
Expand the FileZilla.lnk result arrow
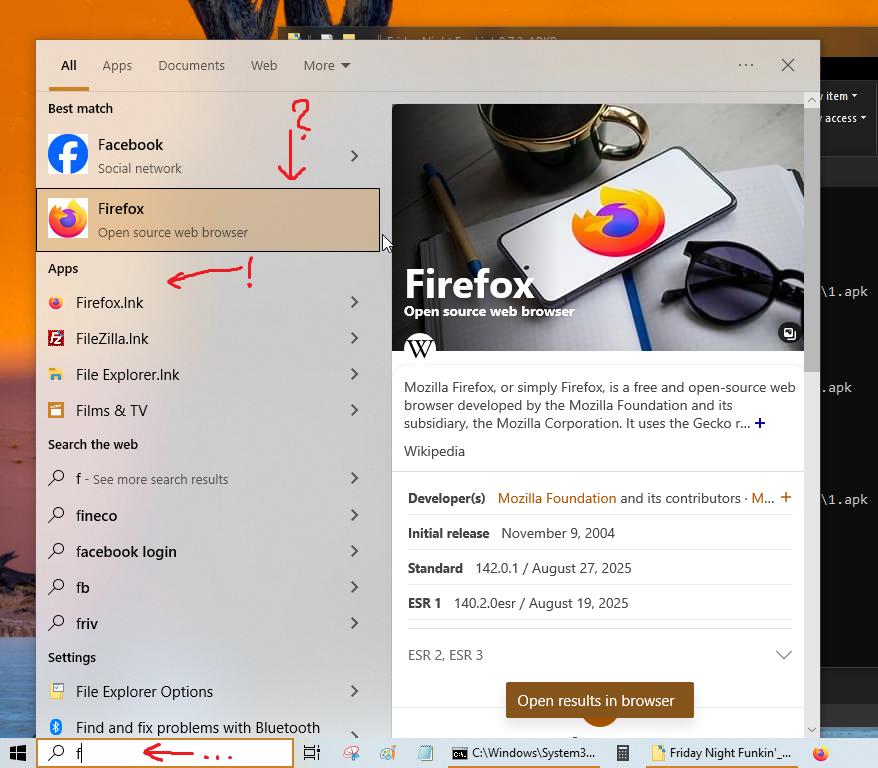(354, 338)
